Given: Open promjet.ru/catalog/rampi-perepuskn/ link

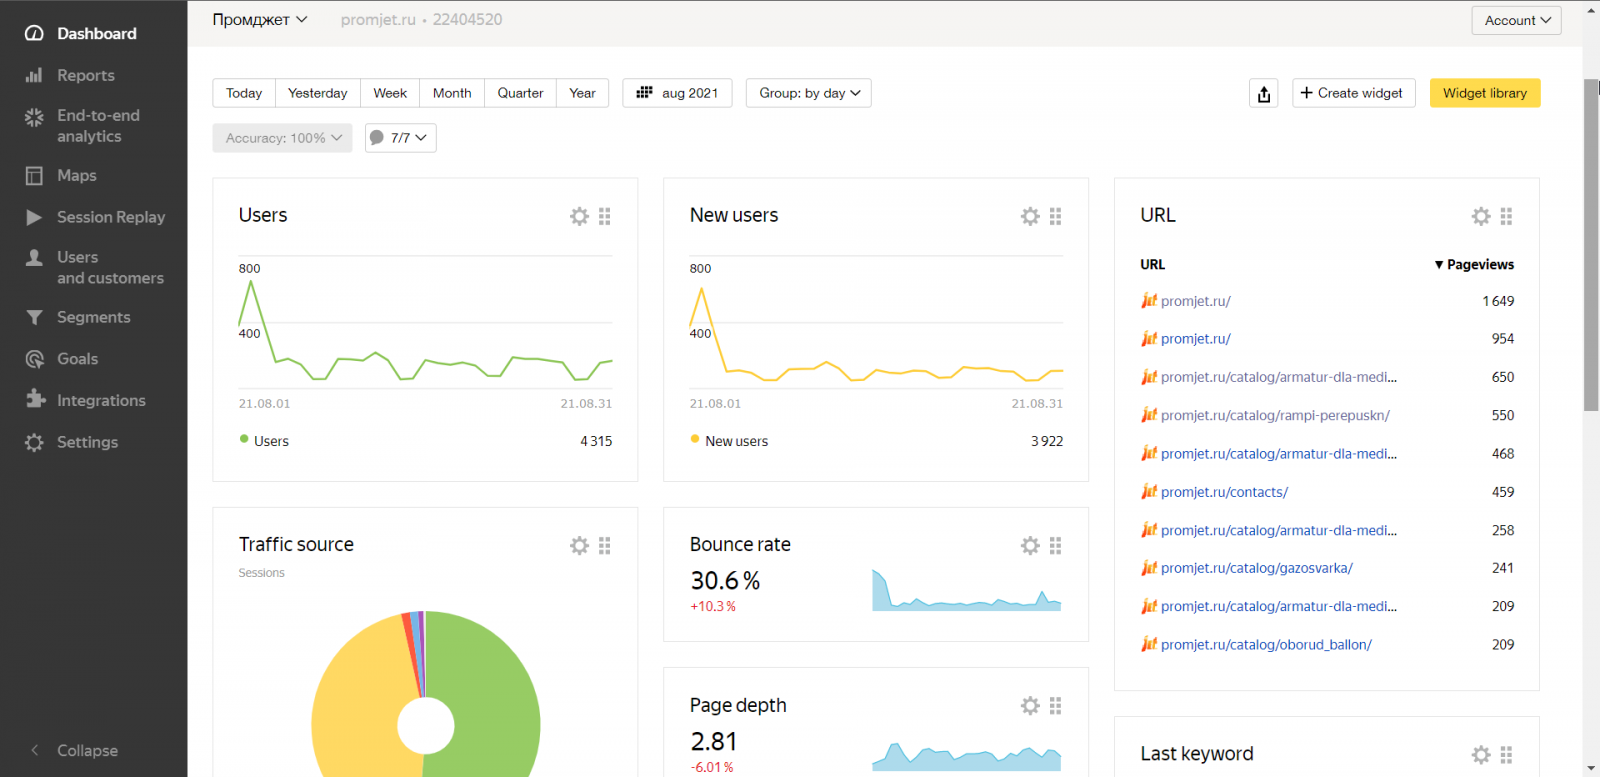Looking at the screenshot, I should (x=1275, y=416).
